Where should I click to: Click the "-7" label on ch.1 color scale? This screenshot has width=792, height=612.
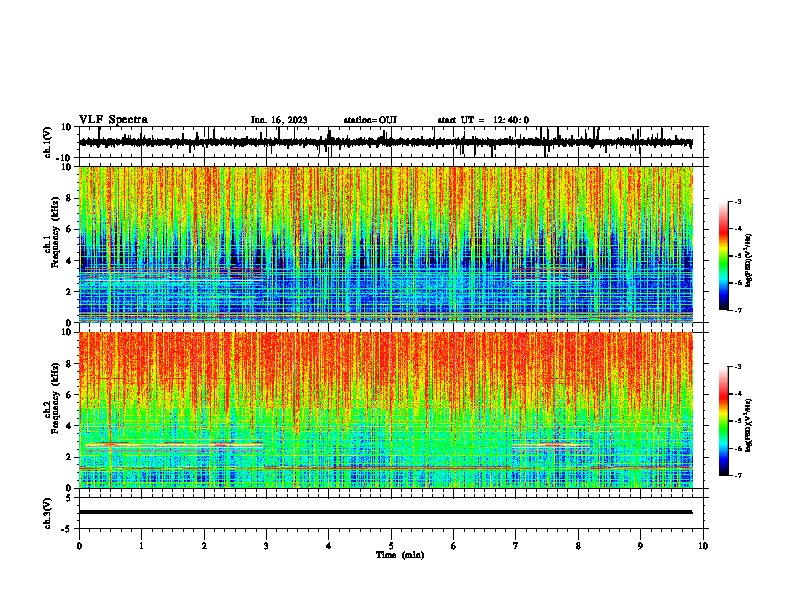click(x=737, y=310)
